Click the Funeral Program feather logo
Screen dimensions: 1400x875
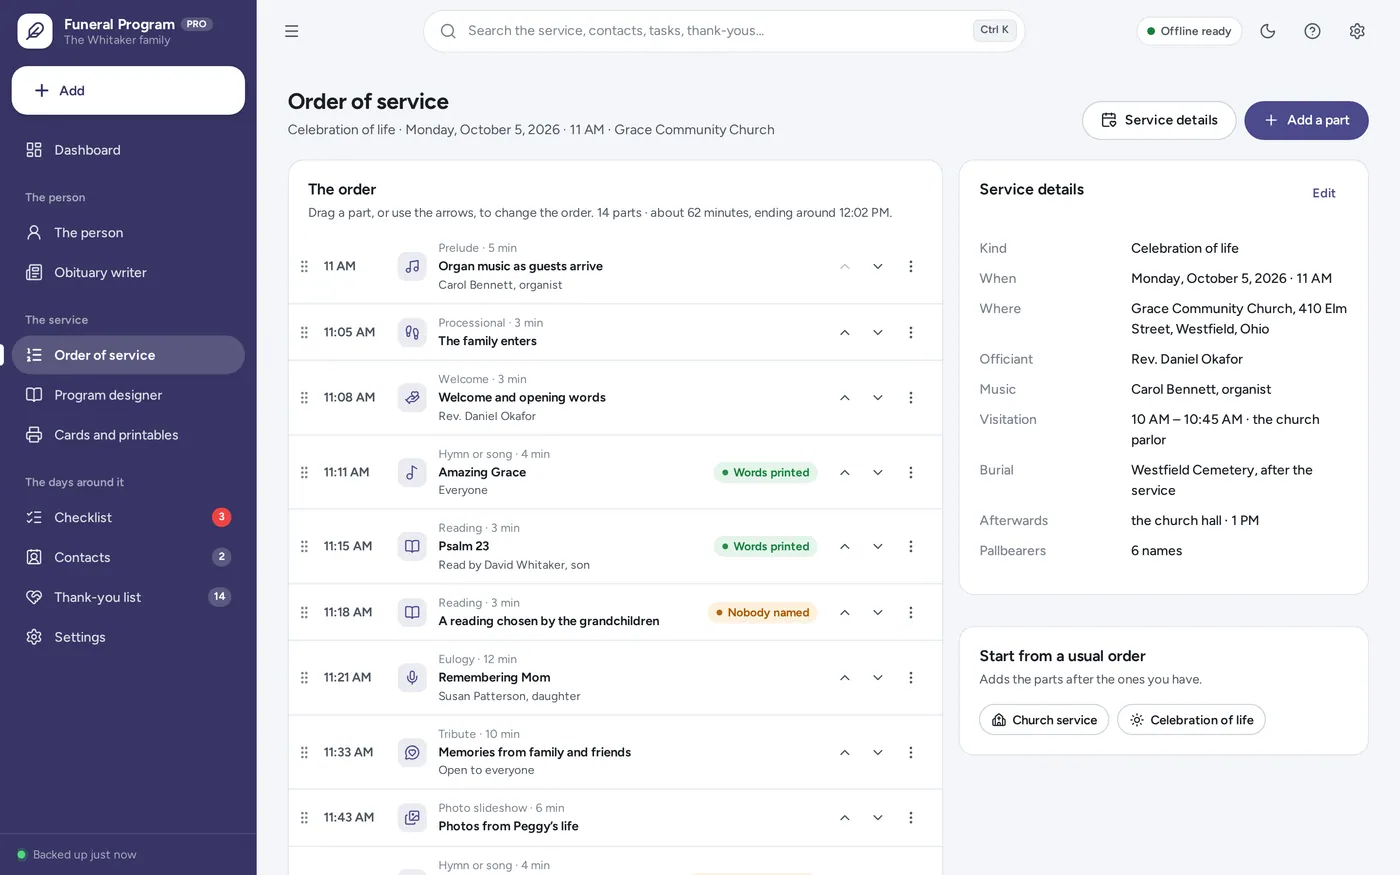pyautogui.click(x=35, y=31)
